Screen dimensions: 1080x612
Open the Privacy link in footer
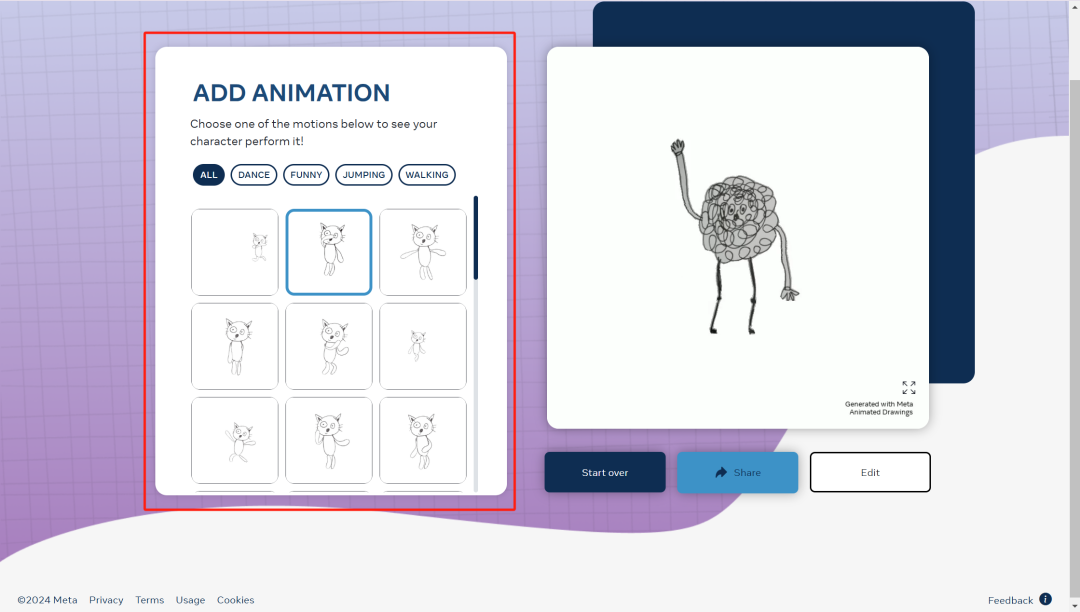[x=106, y=600]
